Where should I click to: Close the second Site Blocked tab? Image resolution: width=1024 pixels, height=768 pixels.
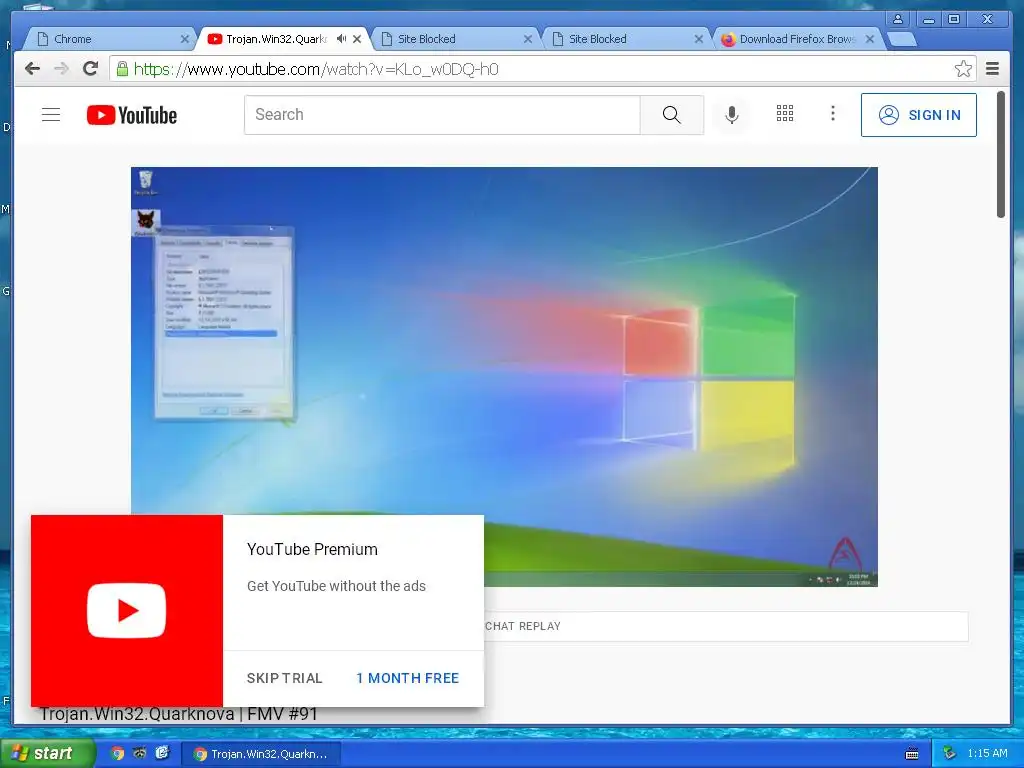(x=698, y=39)
